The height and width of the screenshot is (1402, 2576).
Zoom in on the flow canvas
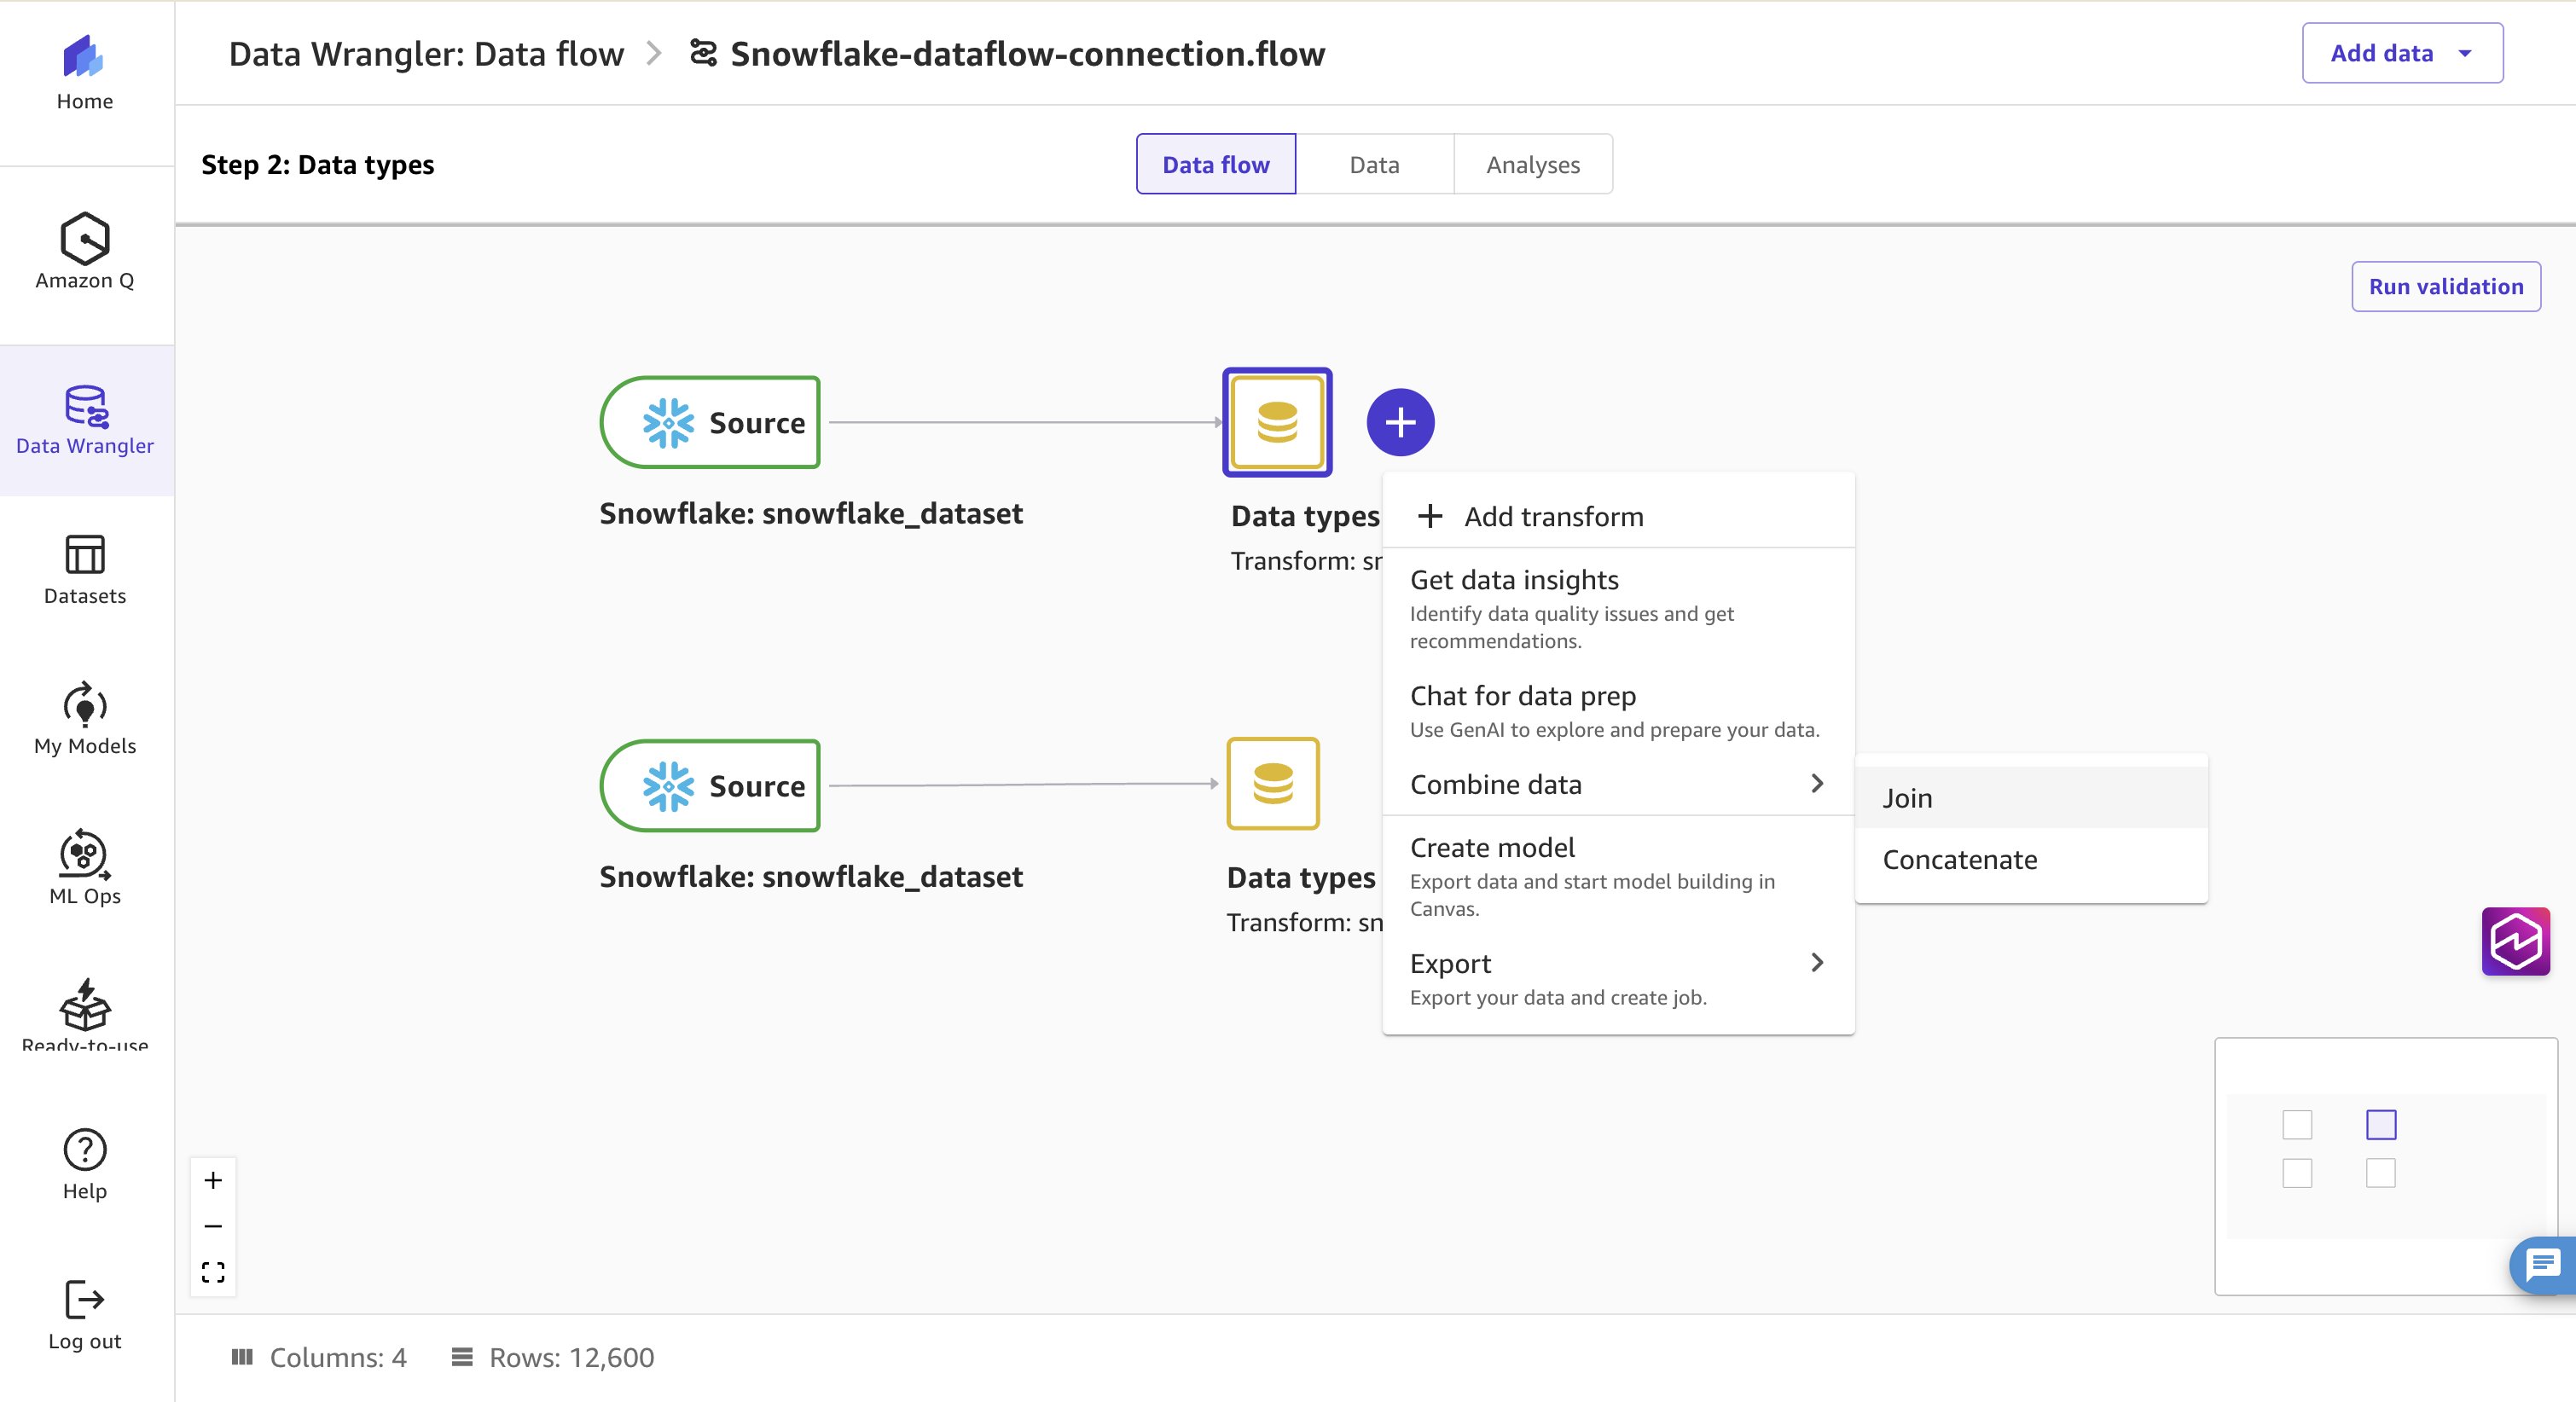213,1180
